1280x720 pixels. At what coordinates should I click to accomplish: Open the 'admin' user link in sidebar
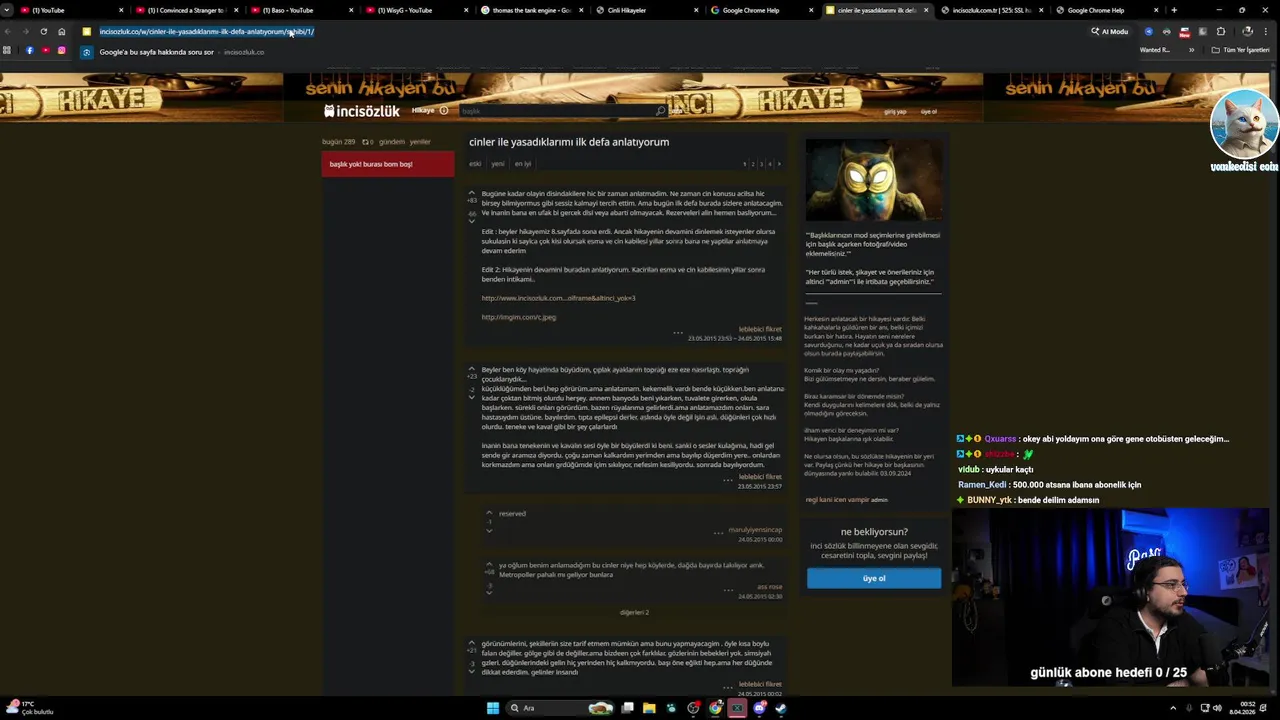879,500
